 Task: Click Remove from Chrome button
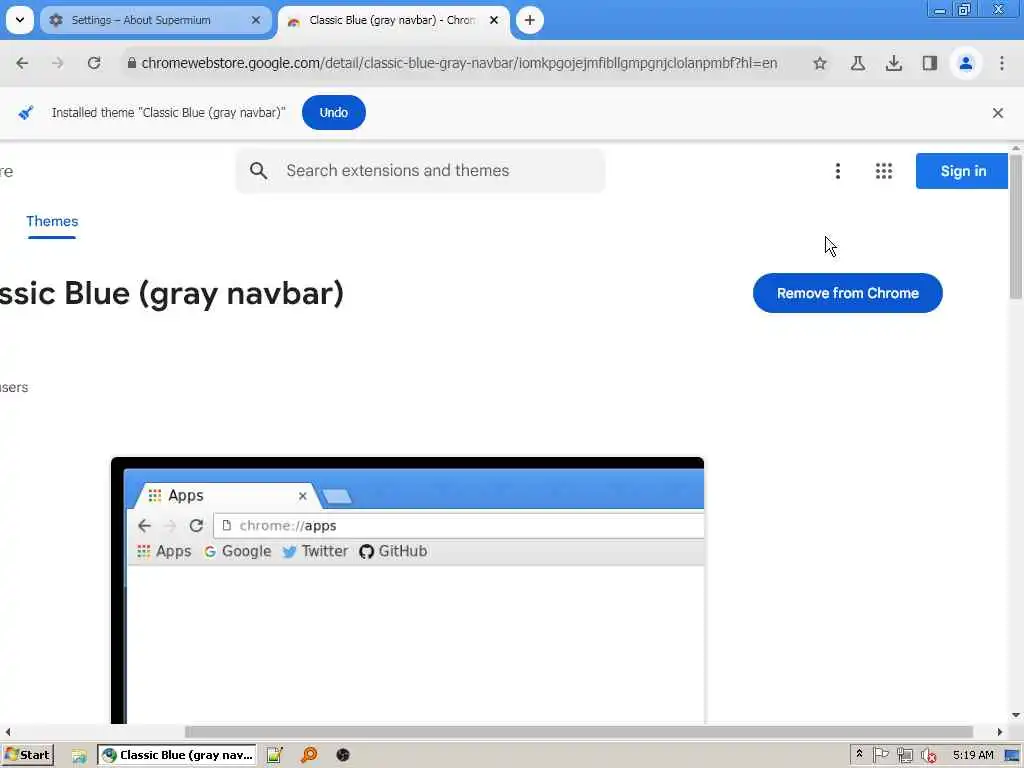(x=848, y=293)
